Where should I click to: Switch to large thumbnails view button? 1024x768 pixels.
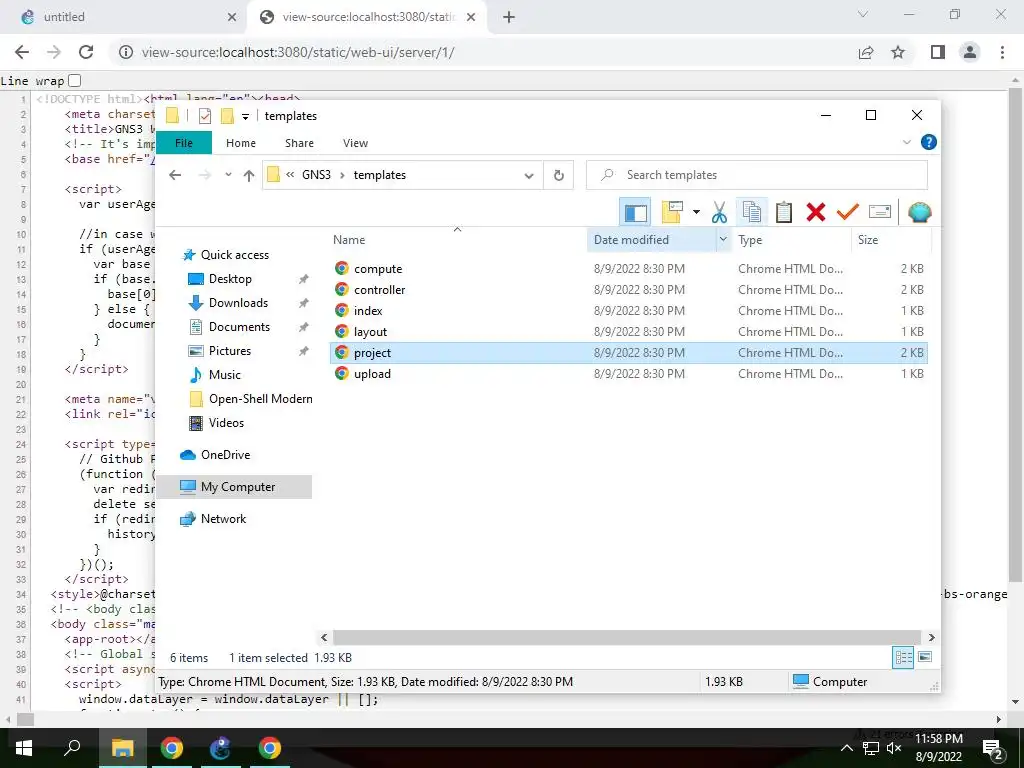click(x=925, y=658)
